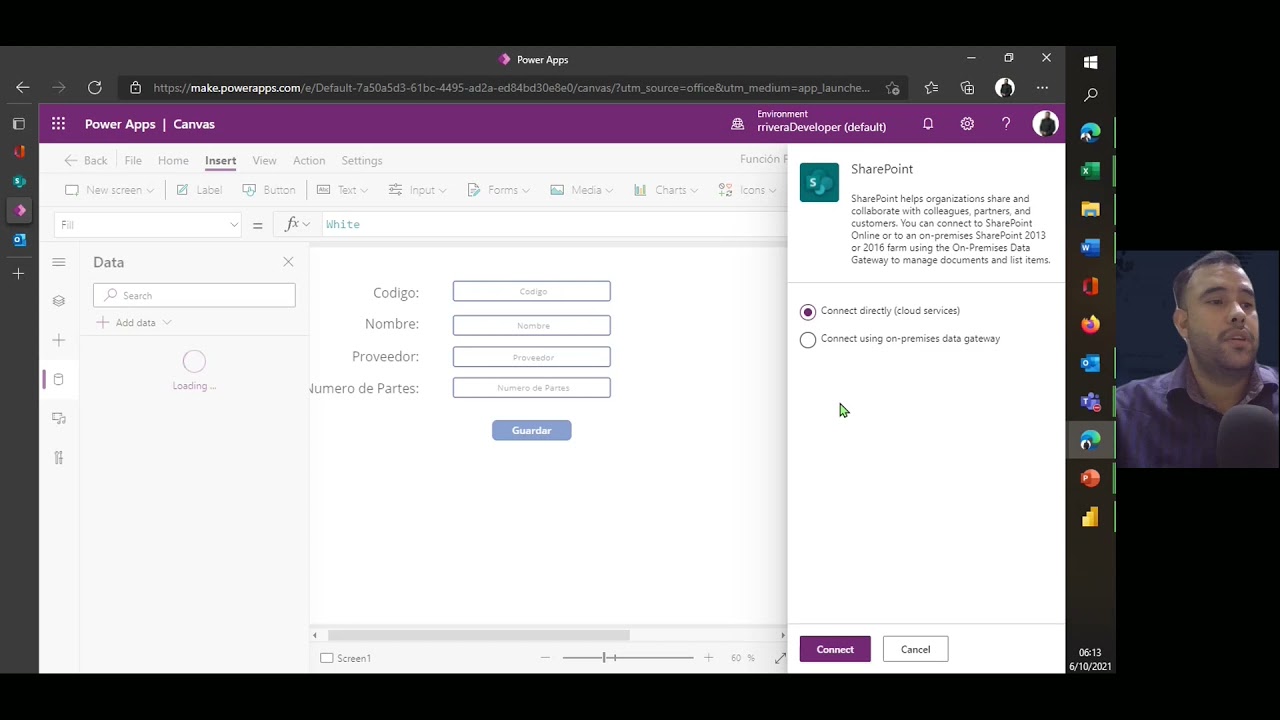Open the browser Favorites list
Viewport: 1280px width, 720px height.
(x=931, y=88)
